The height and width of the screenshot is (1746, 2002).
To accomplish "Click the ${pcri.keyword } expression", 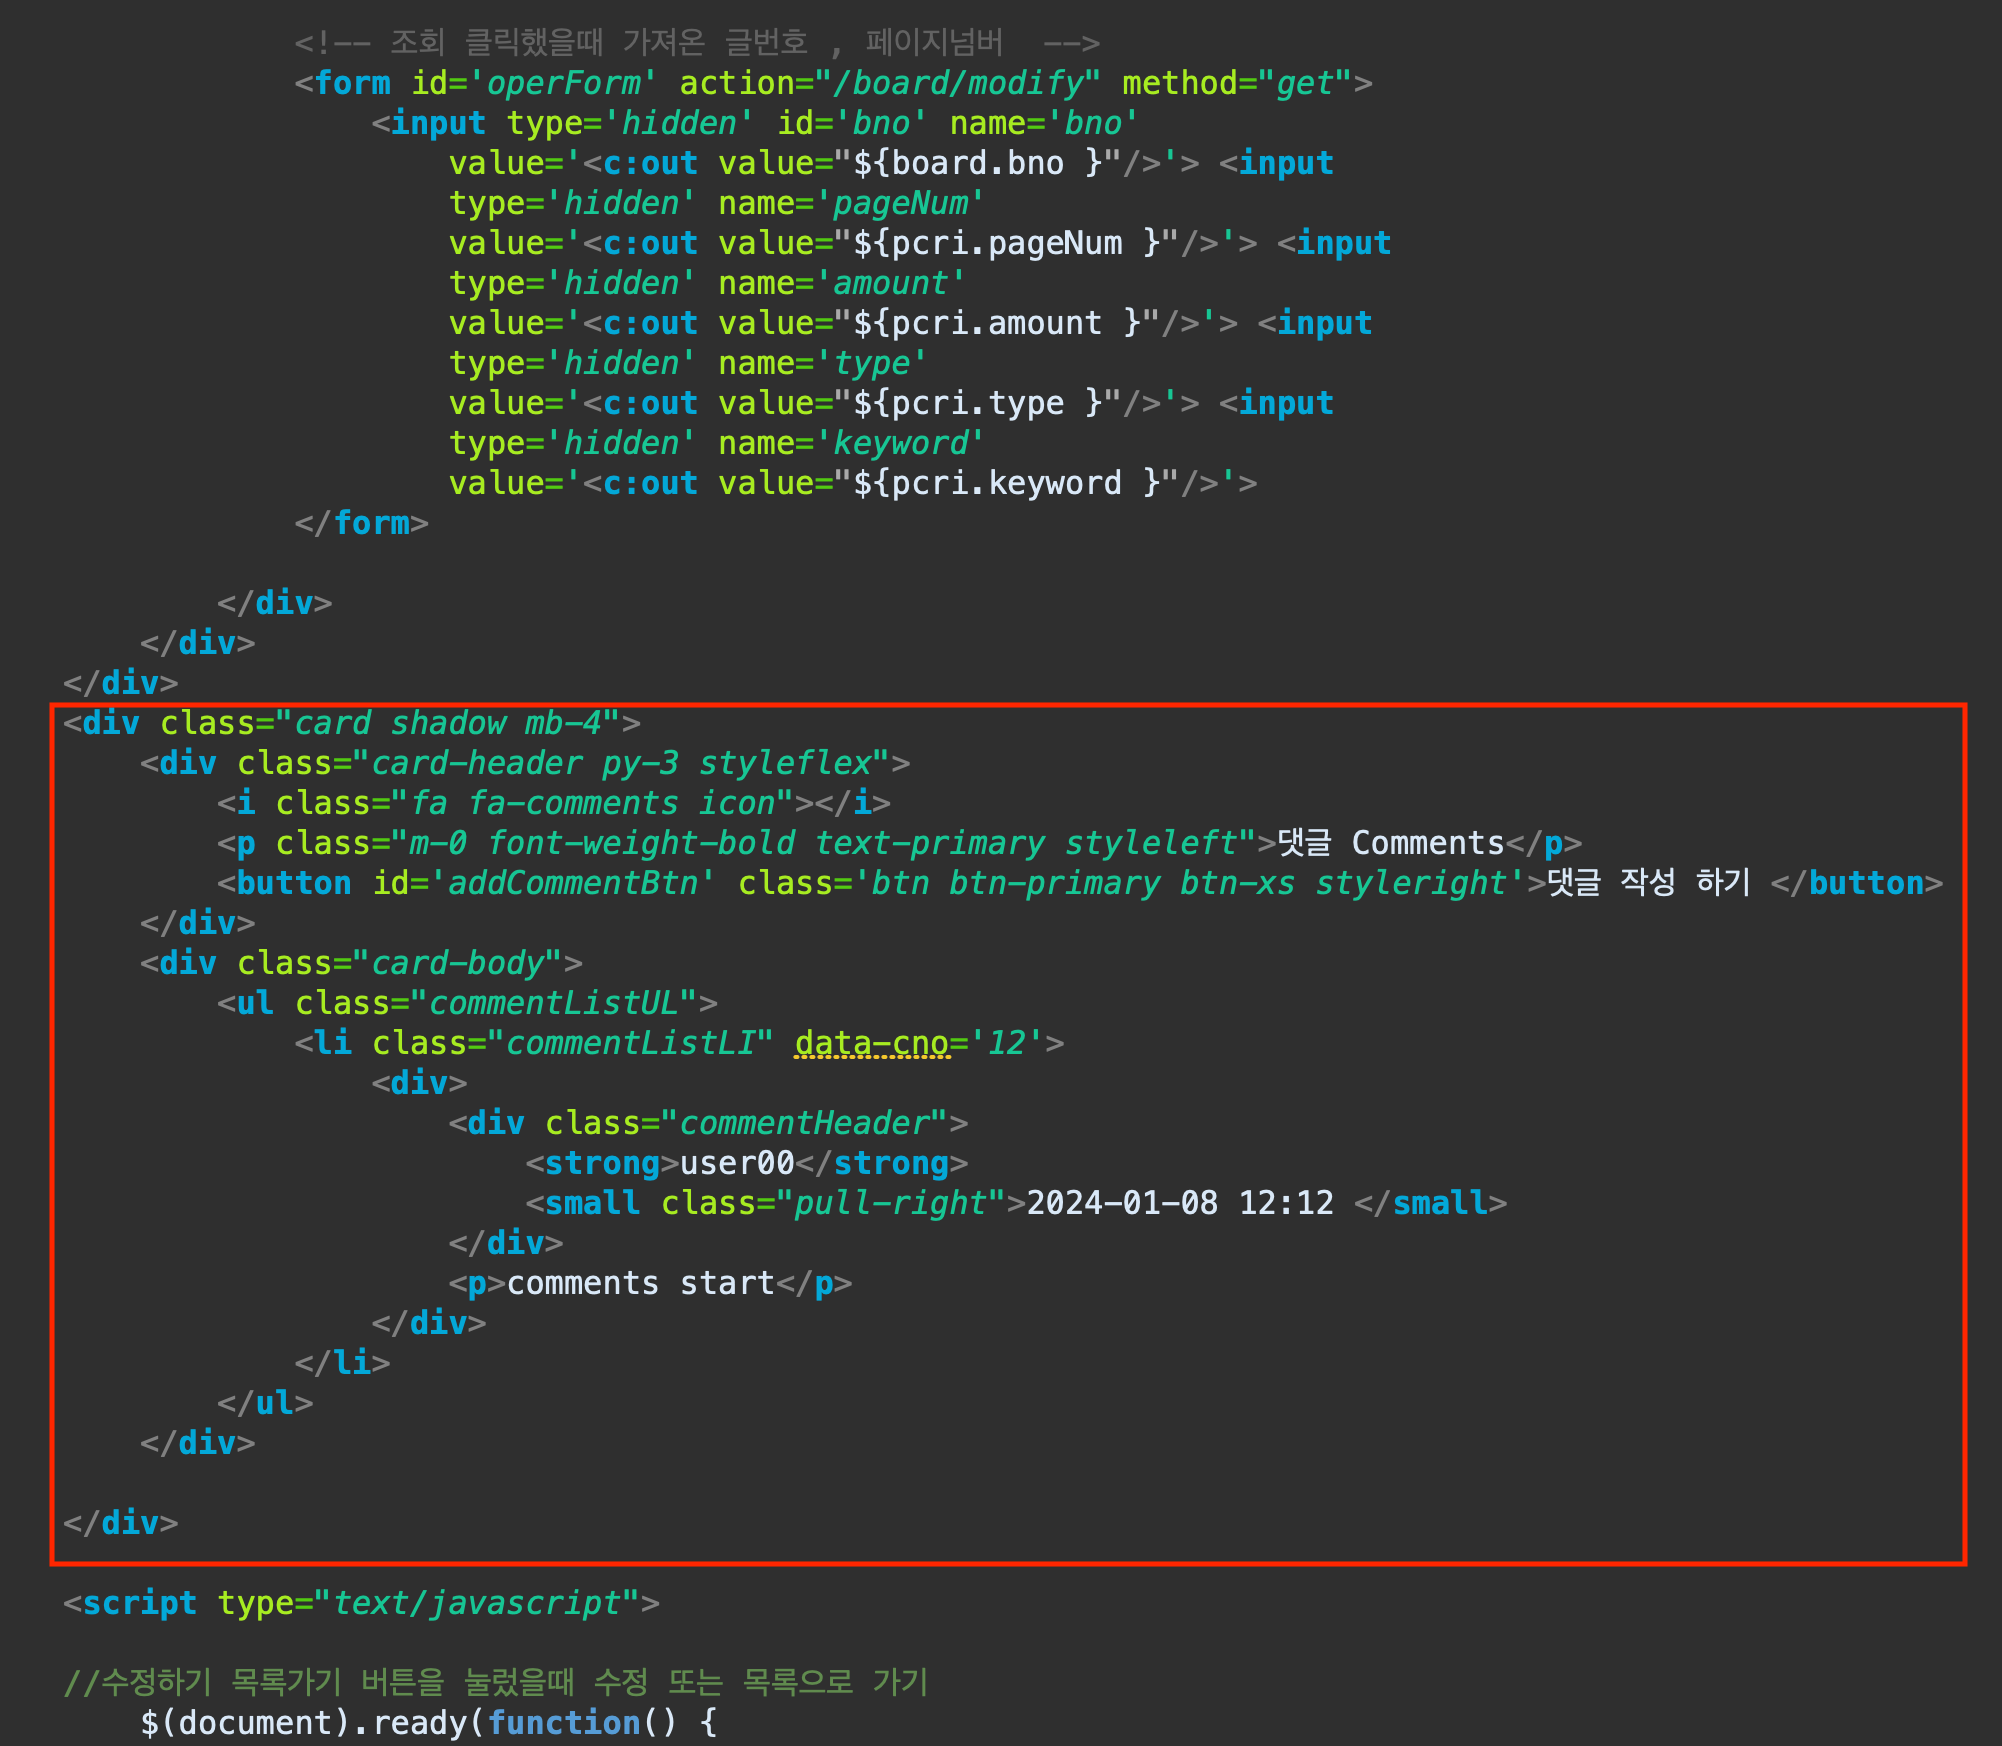I will (1006, 483).
